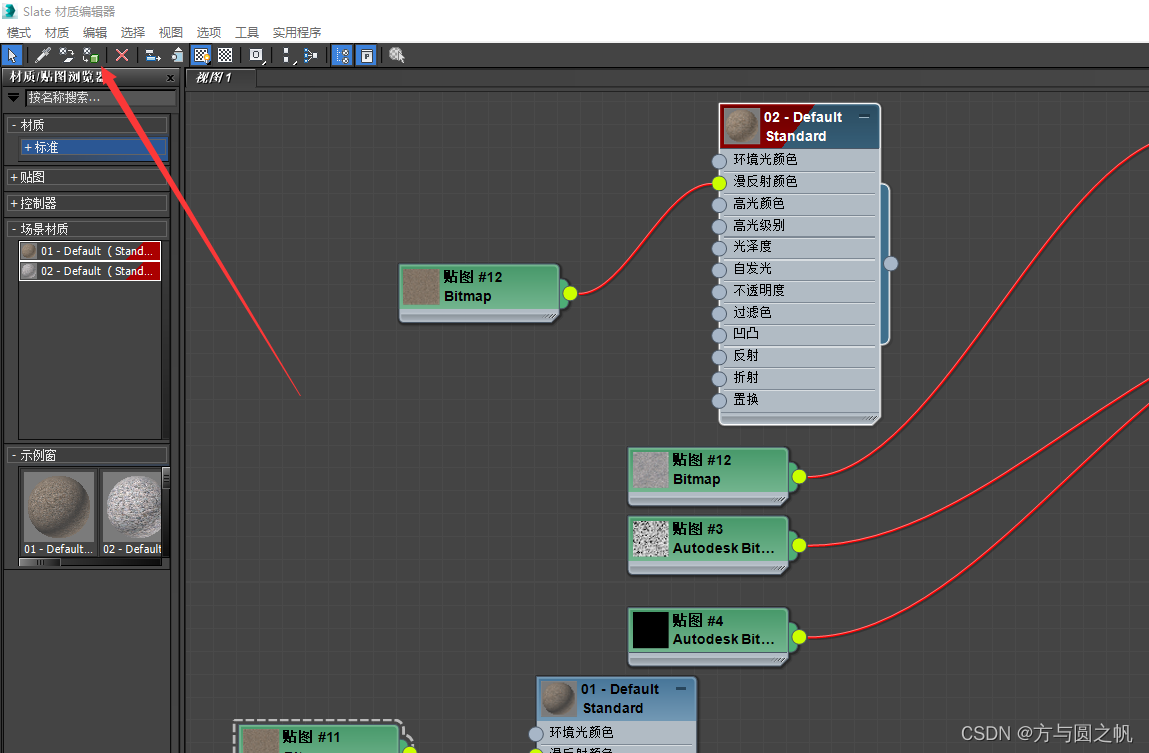
Task: Click Show Shaded Material in Viewport icon
Action: [201, 55]
